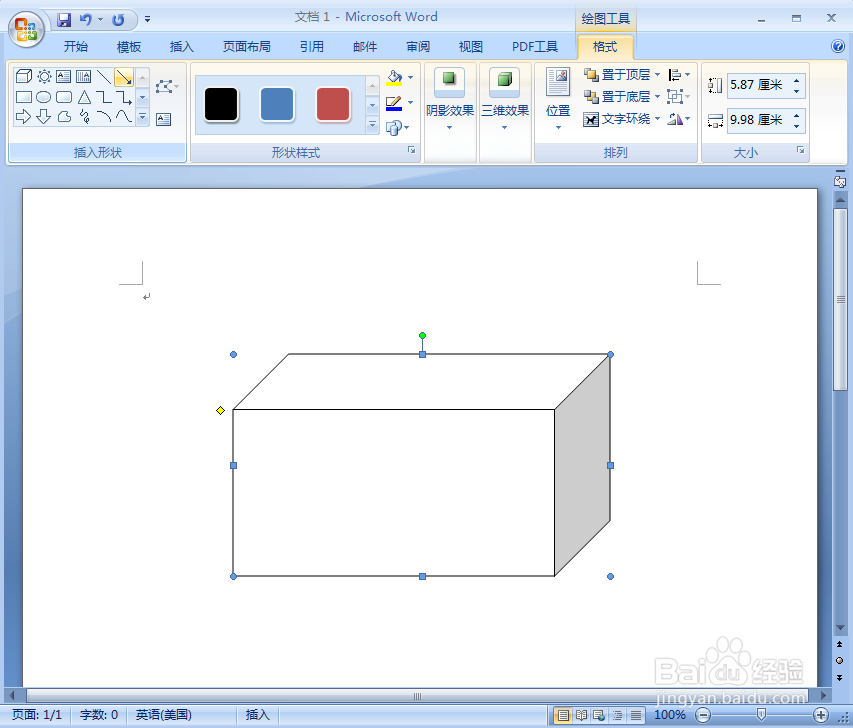Open the Shadow Effects dropdown

click(450, 113)
